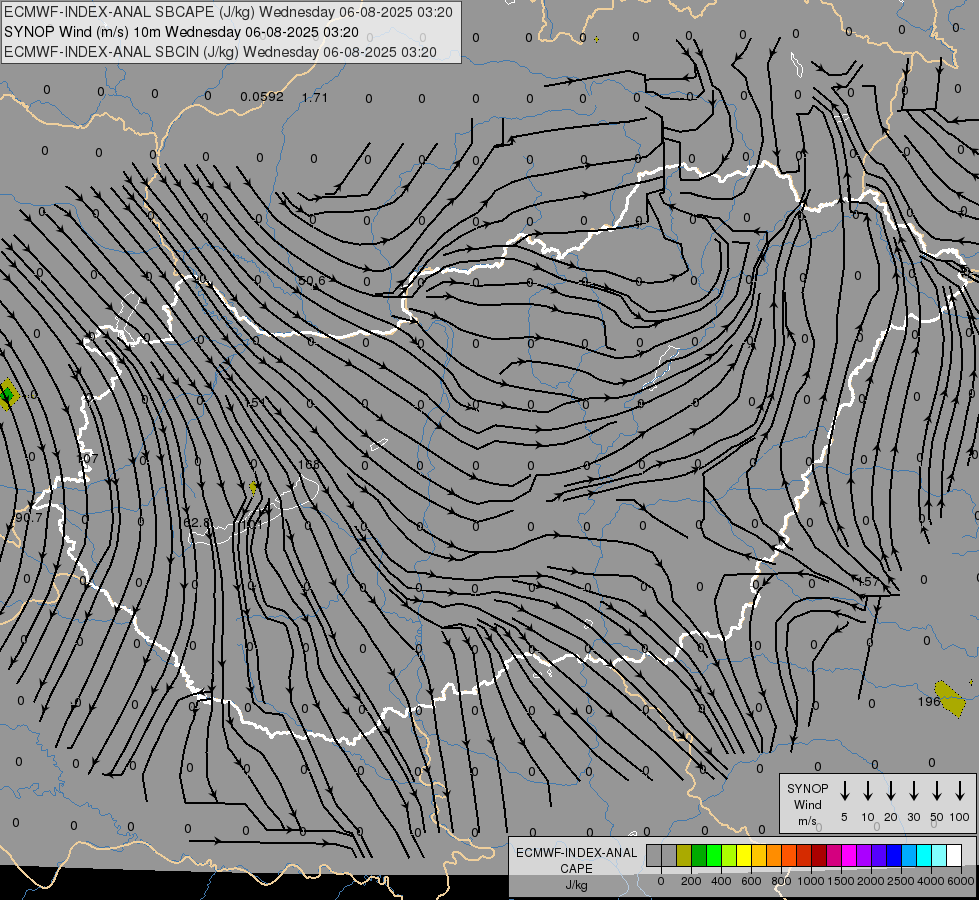Click the 2500 tick label on CAPE scale
The width and height of the screenshot is (979, 900).
tap(901, 881)
